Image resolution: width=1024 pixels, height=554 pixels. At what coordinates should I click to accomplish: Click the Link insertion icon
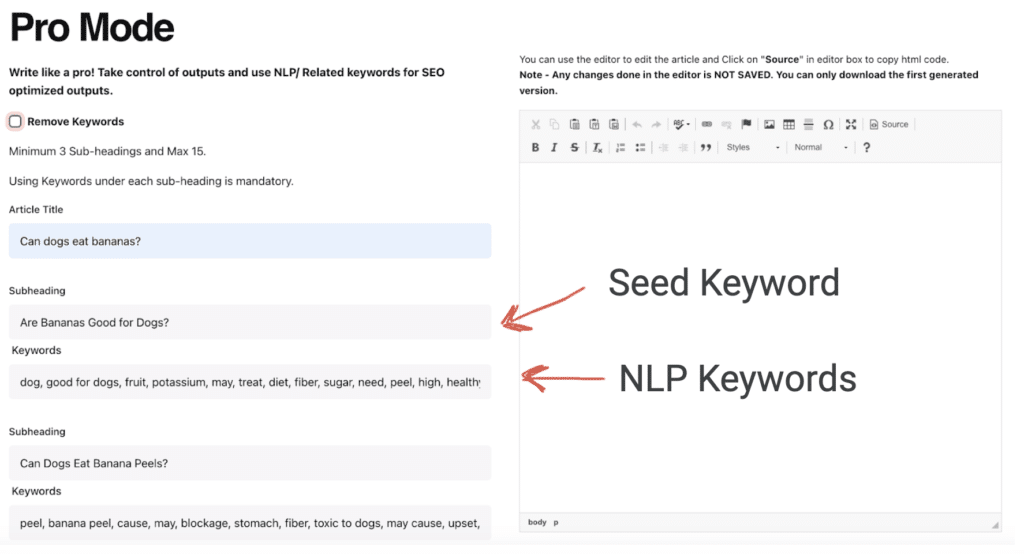(x=707, y=125)
